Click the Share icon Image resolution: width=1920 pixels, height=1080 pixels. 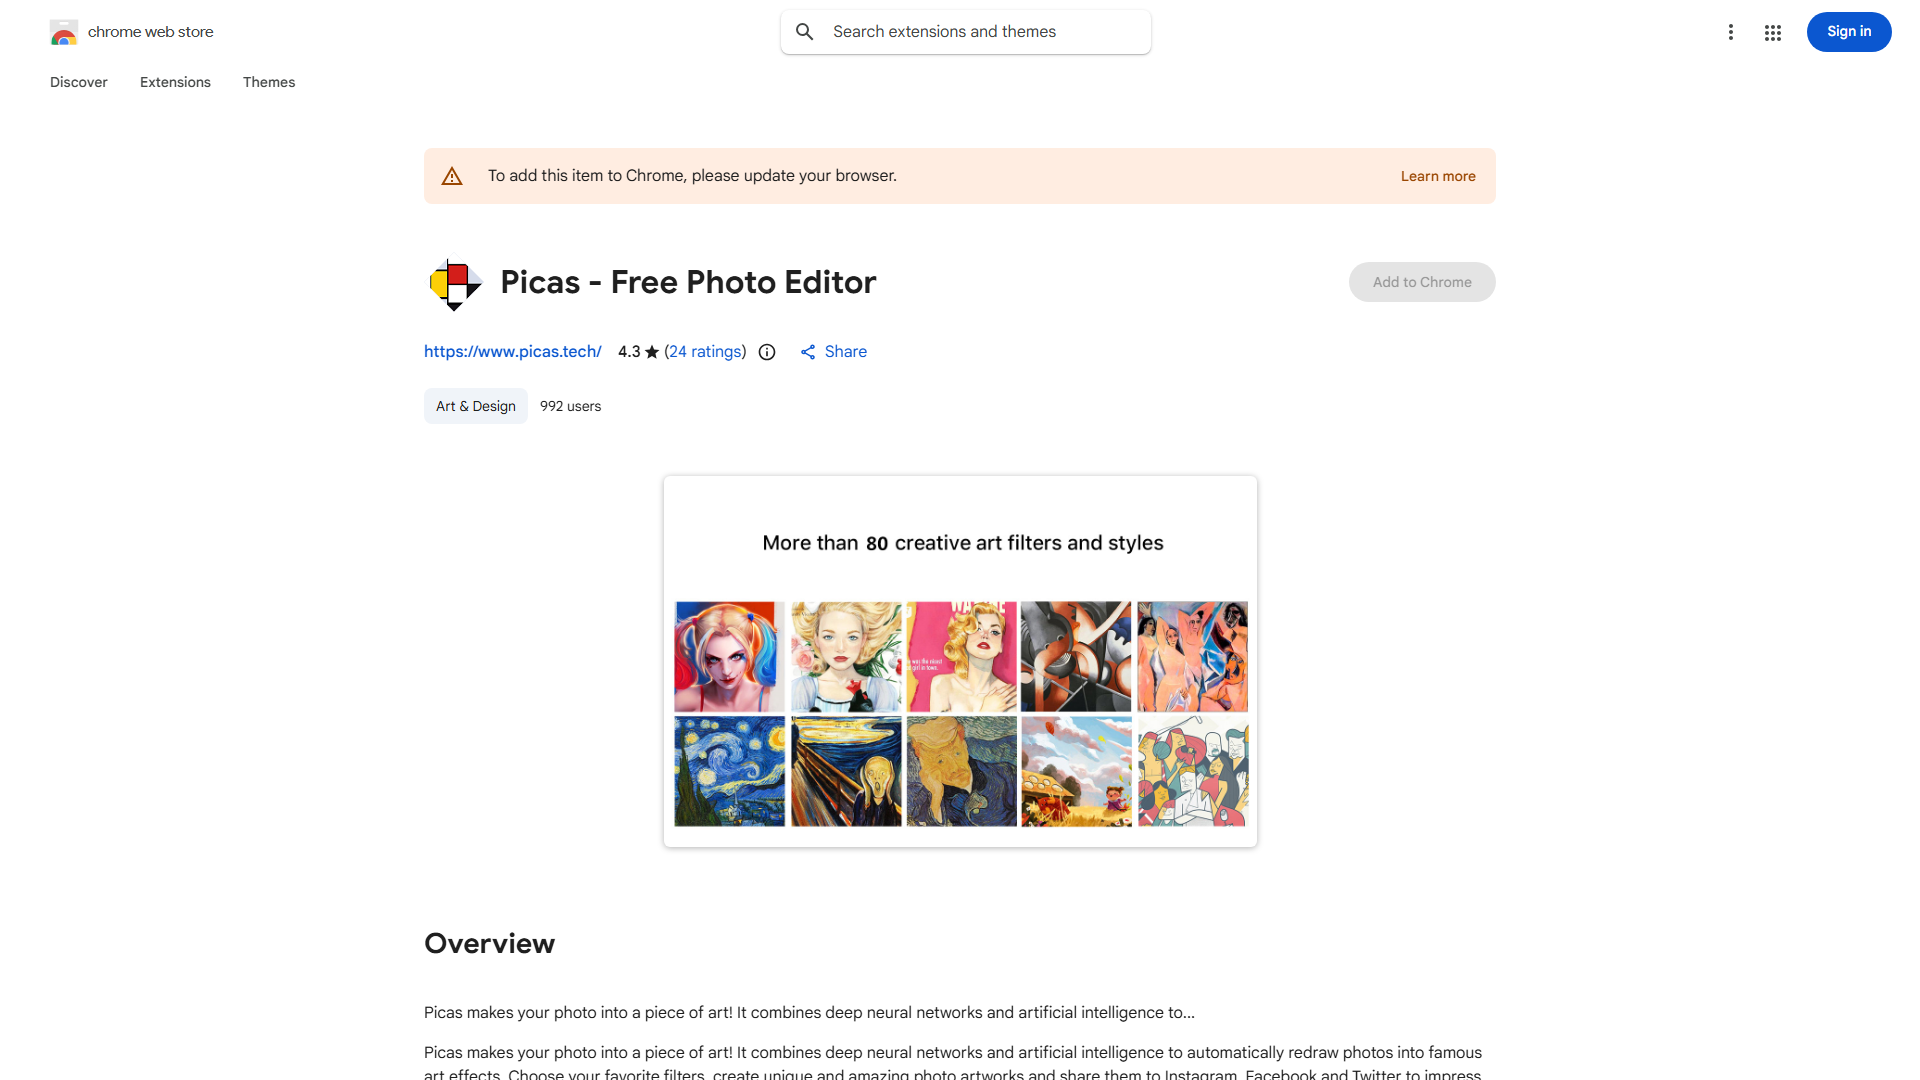coord(808,352)
